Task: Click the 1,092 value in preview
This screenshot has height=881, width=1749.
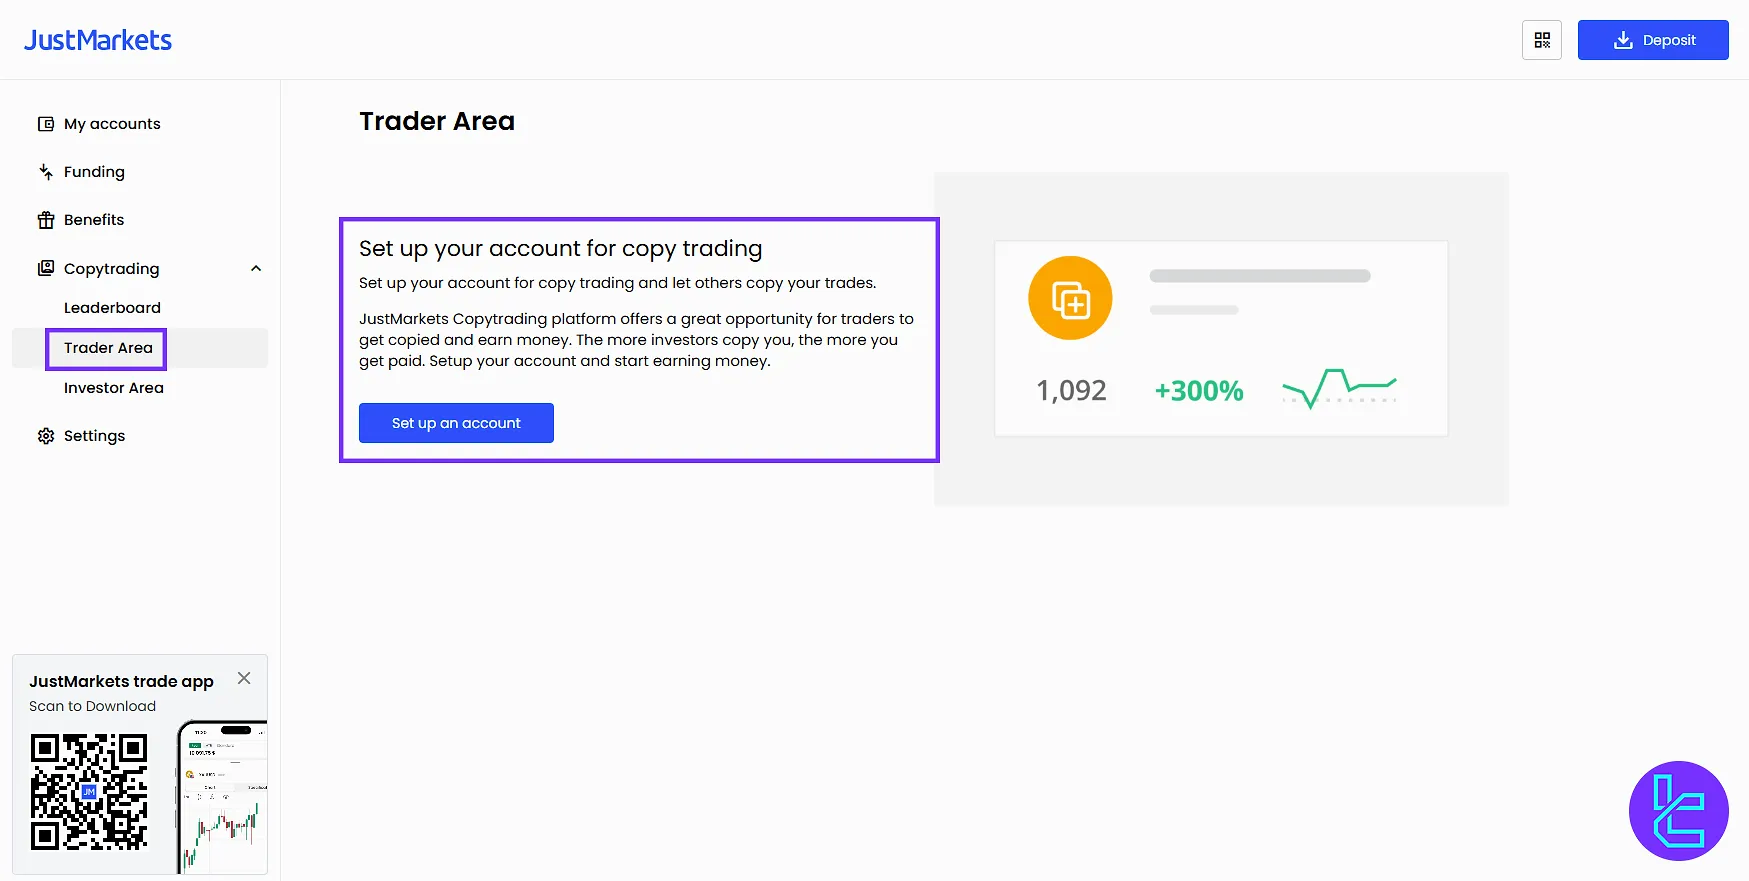Action: 1071,390
